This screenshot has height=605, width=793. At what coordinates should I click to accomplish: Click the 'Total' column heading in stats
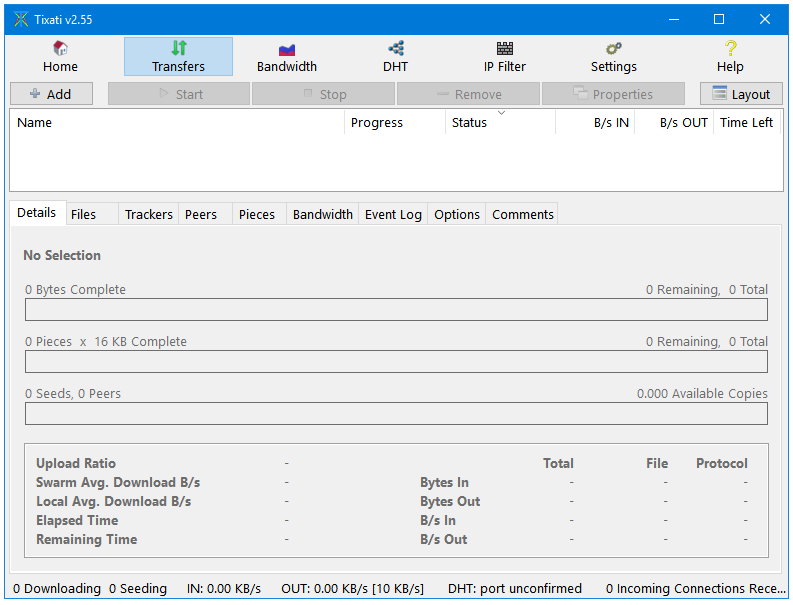pos(558,463)
